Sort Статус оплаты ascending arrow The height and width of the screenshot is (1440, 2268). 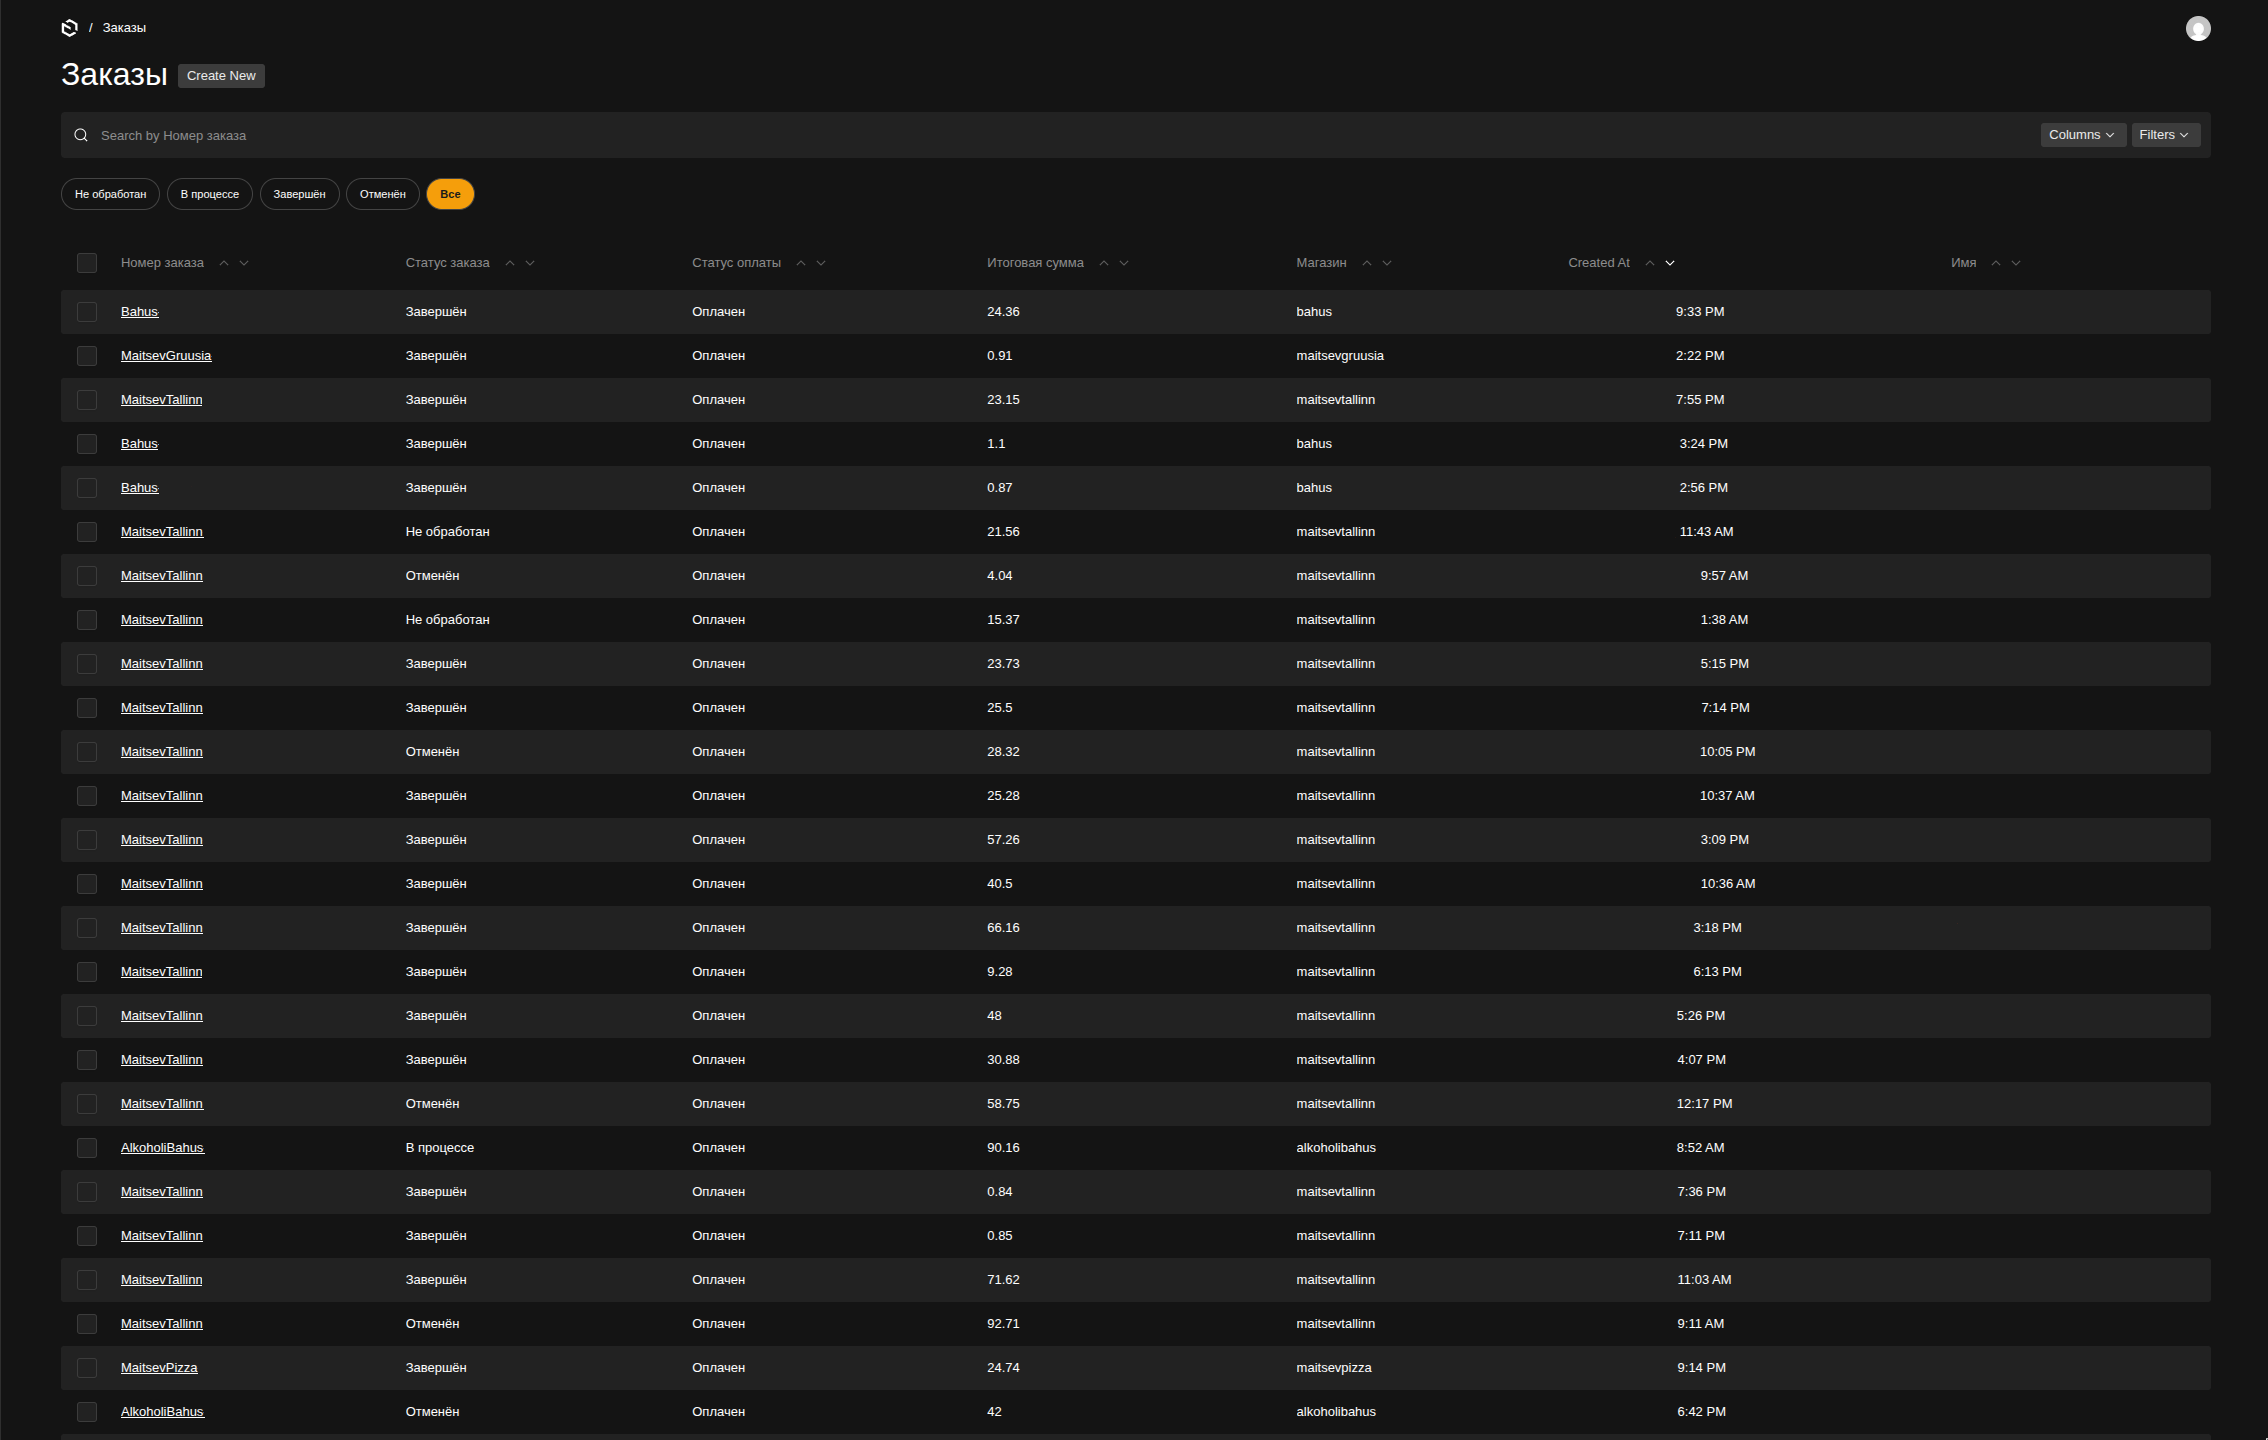(x=801, y=263)
